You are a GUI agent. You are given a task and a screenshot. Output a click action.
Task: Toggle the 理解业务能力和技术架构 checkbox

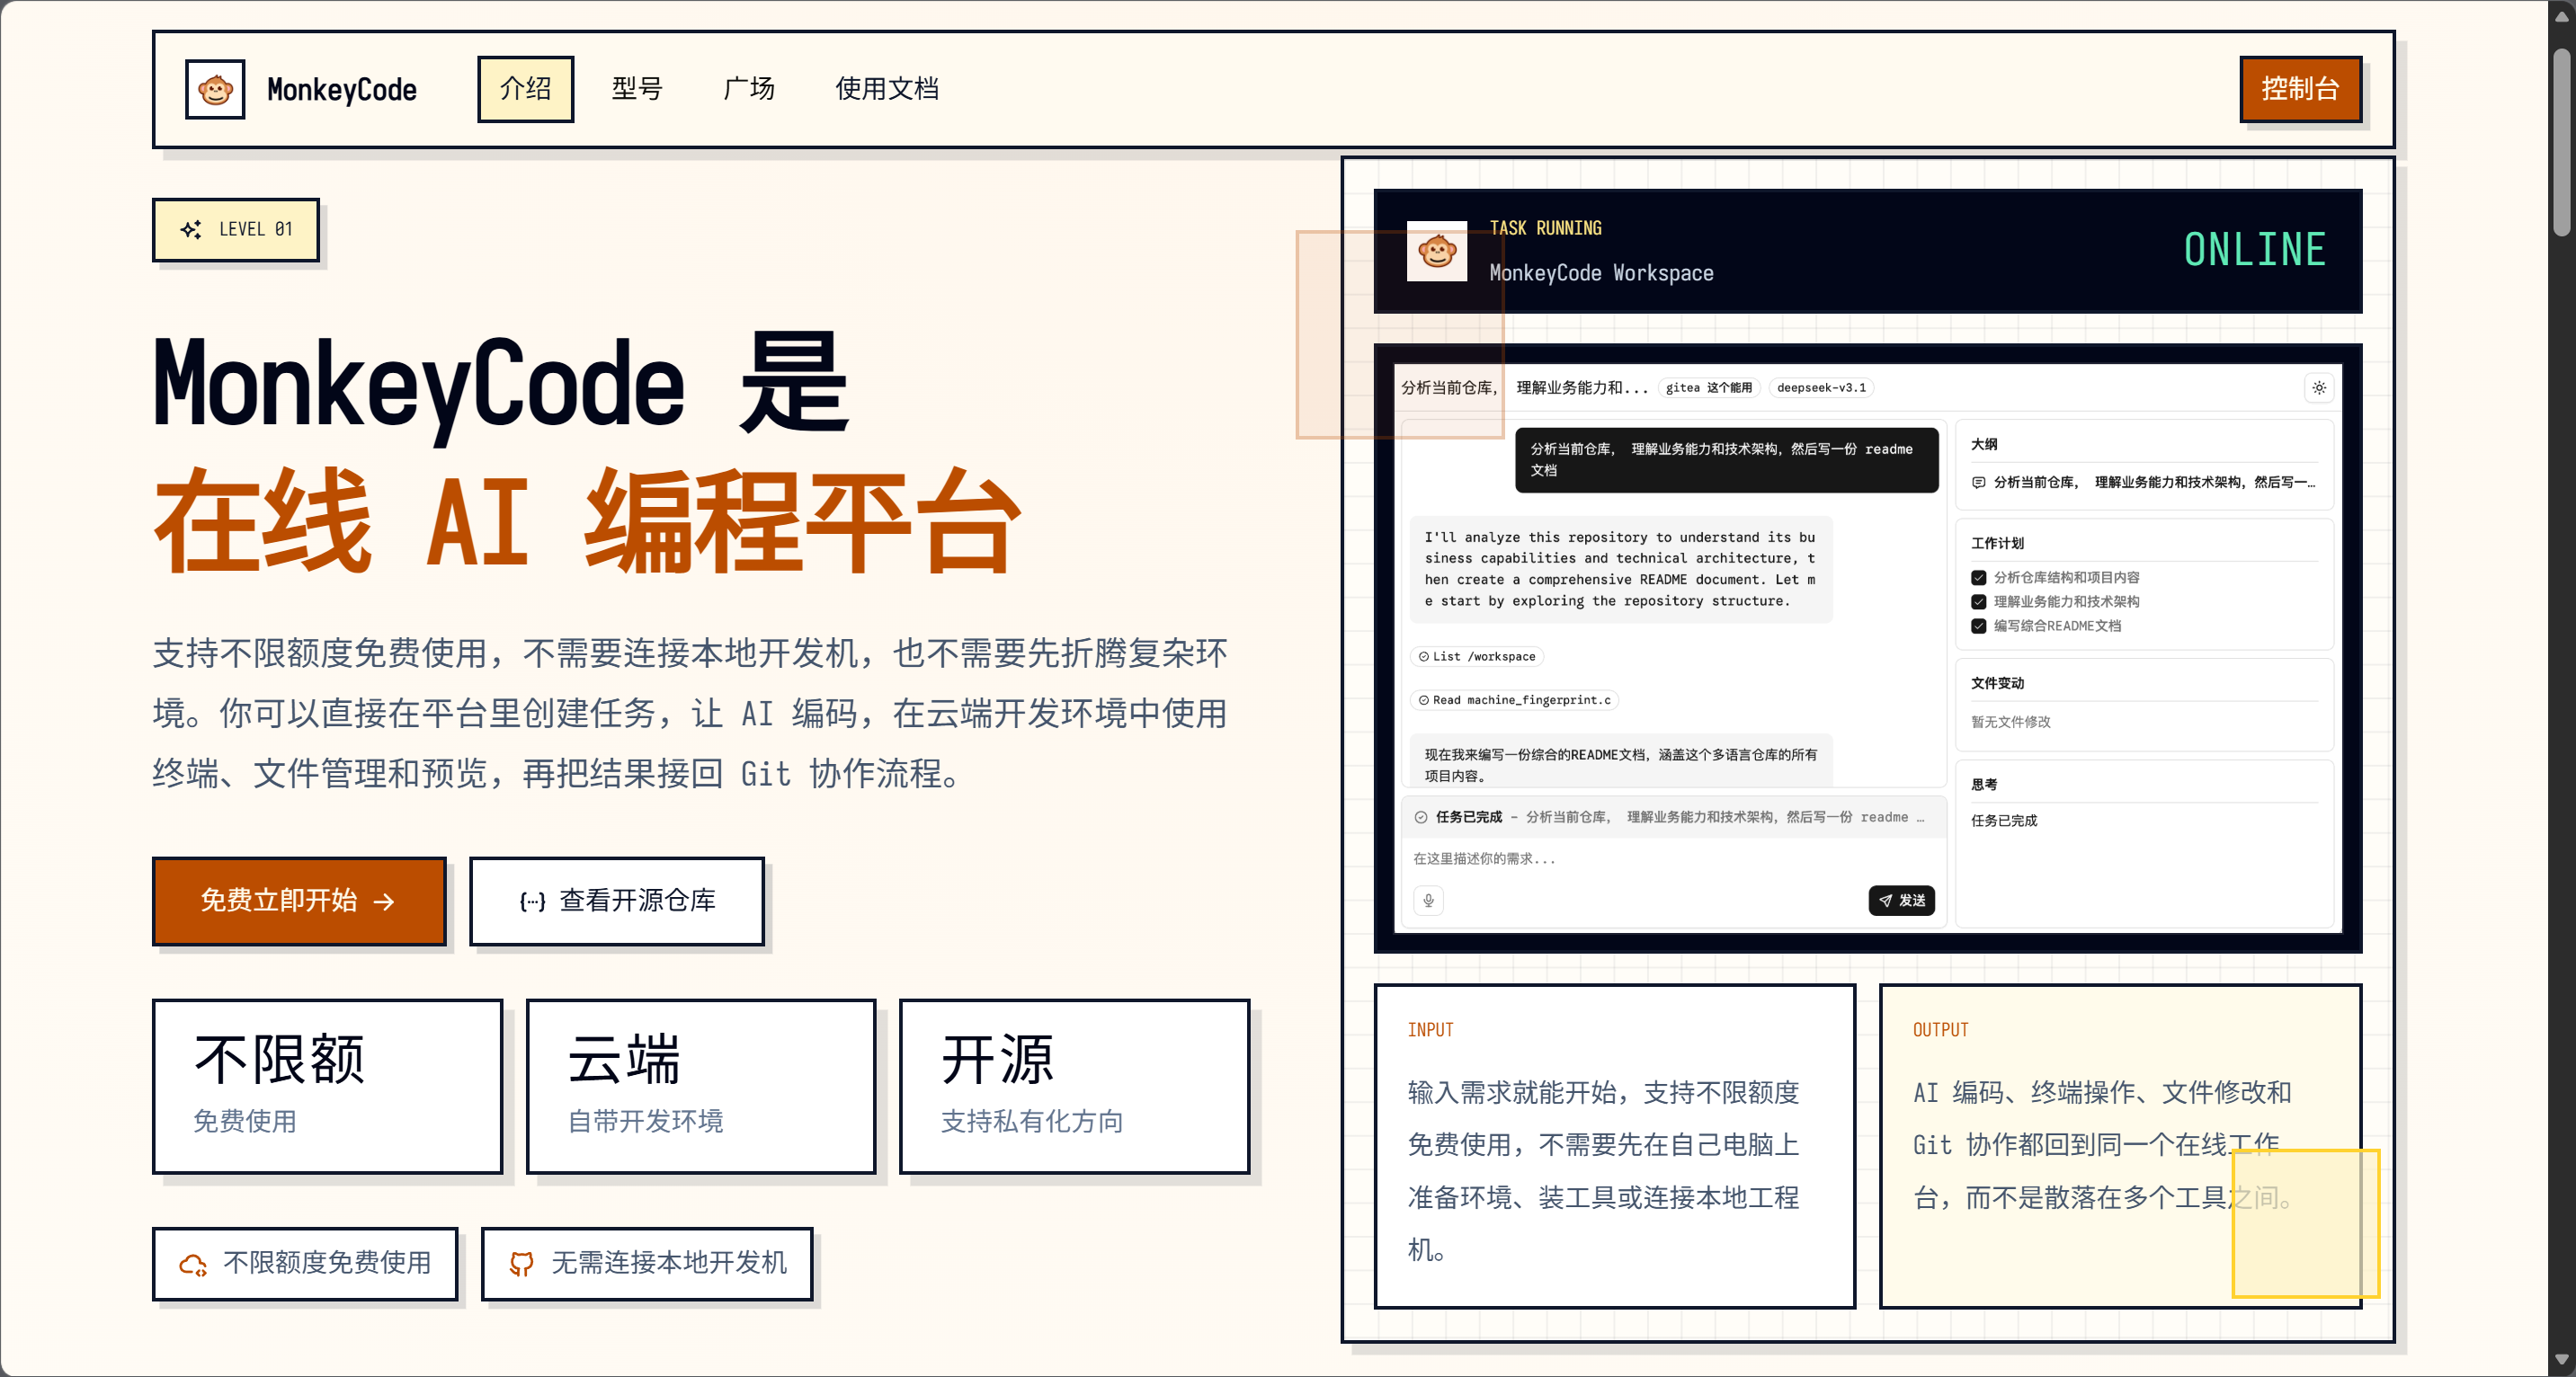click(1978, 601)
